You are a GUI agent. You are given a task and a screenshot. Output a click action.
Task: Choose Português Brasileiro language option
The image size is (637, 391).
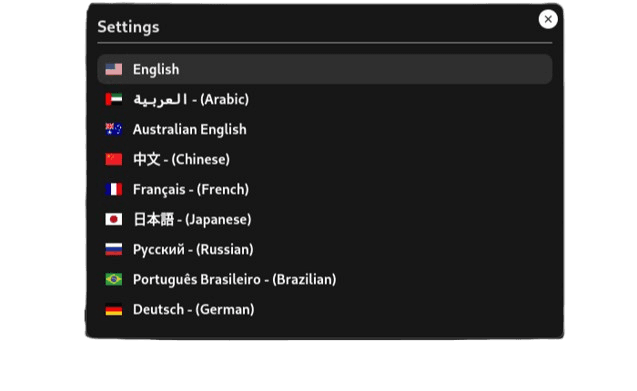point(325,280)
